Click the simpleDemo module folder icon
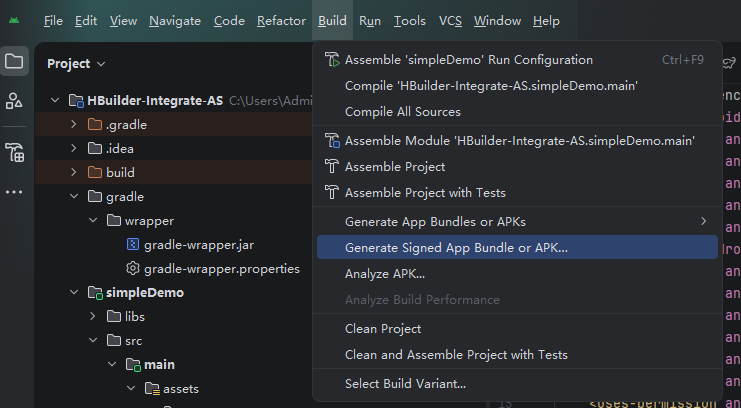The image size is (741, 408). tap(95, 293)
